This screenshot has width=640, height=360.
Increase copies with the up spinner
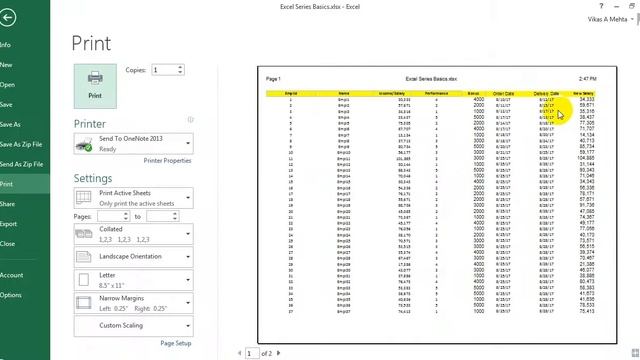coord(180,67)
